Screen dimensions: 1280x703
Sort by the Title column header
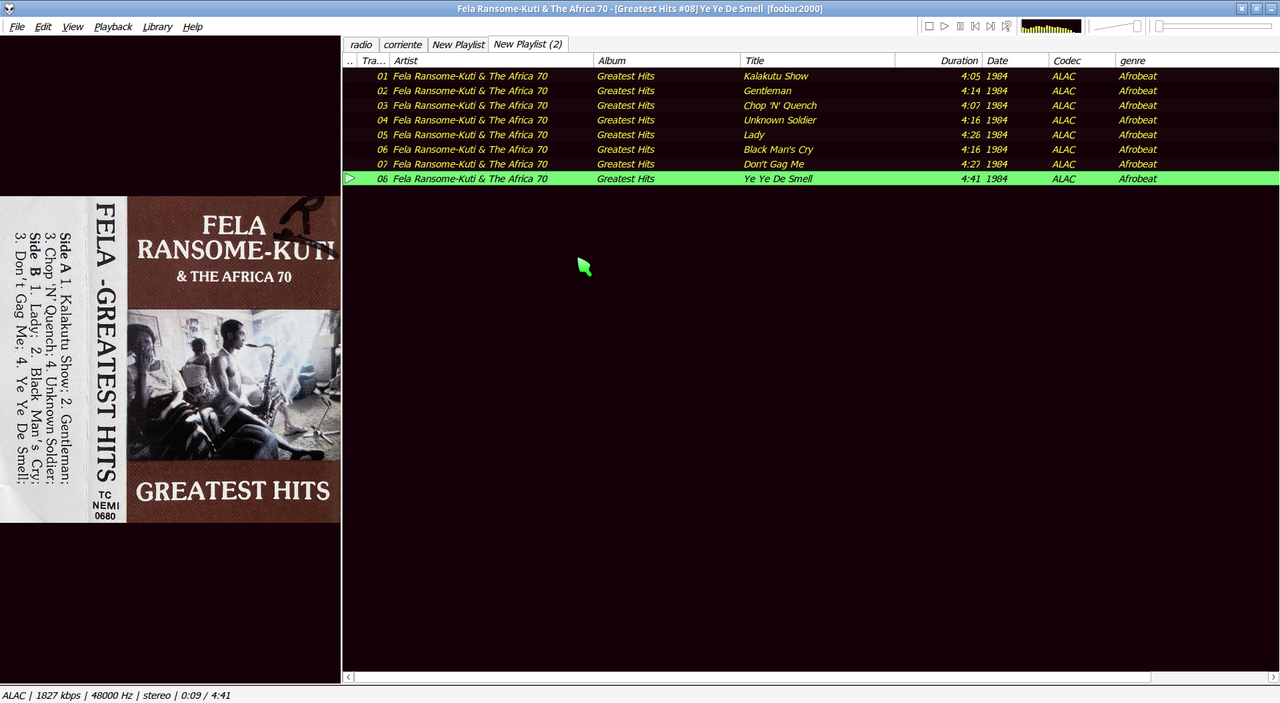coord(817,61)
